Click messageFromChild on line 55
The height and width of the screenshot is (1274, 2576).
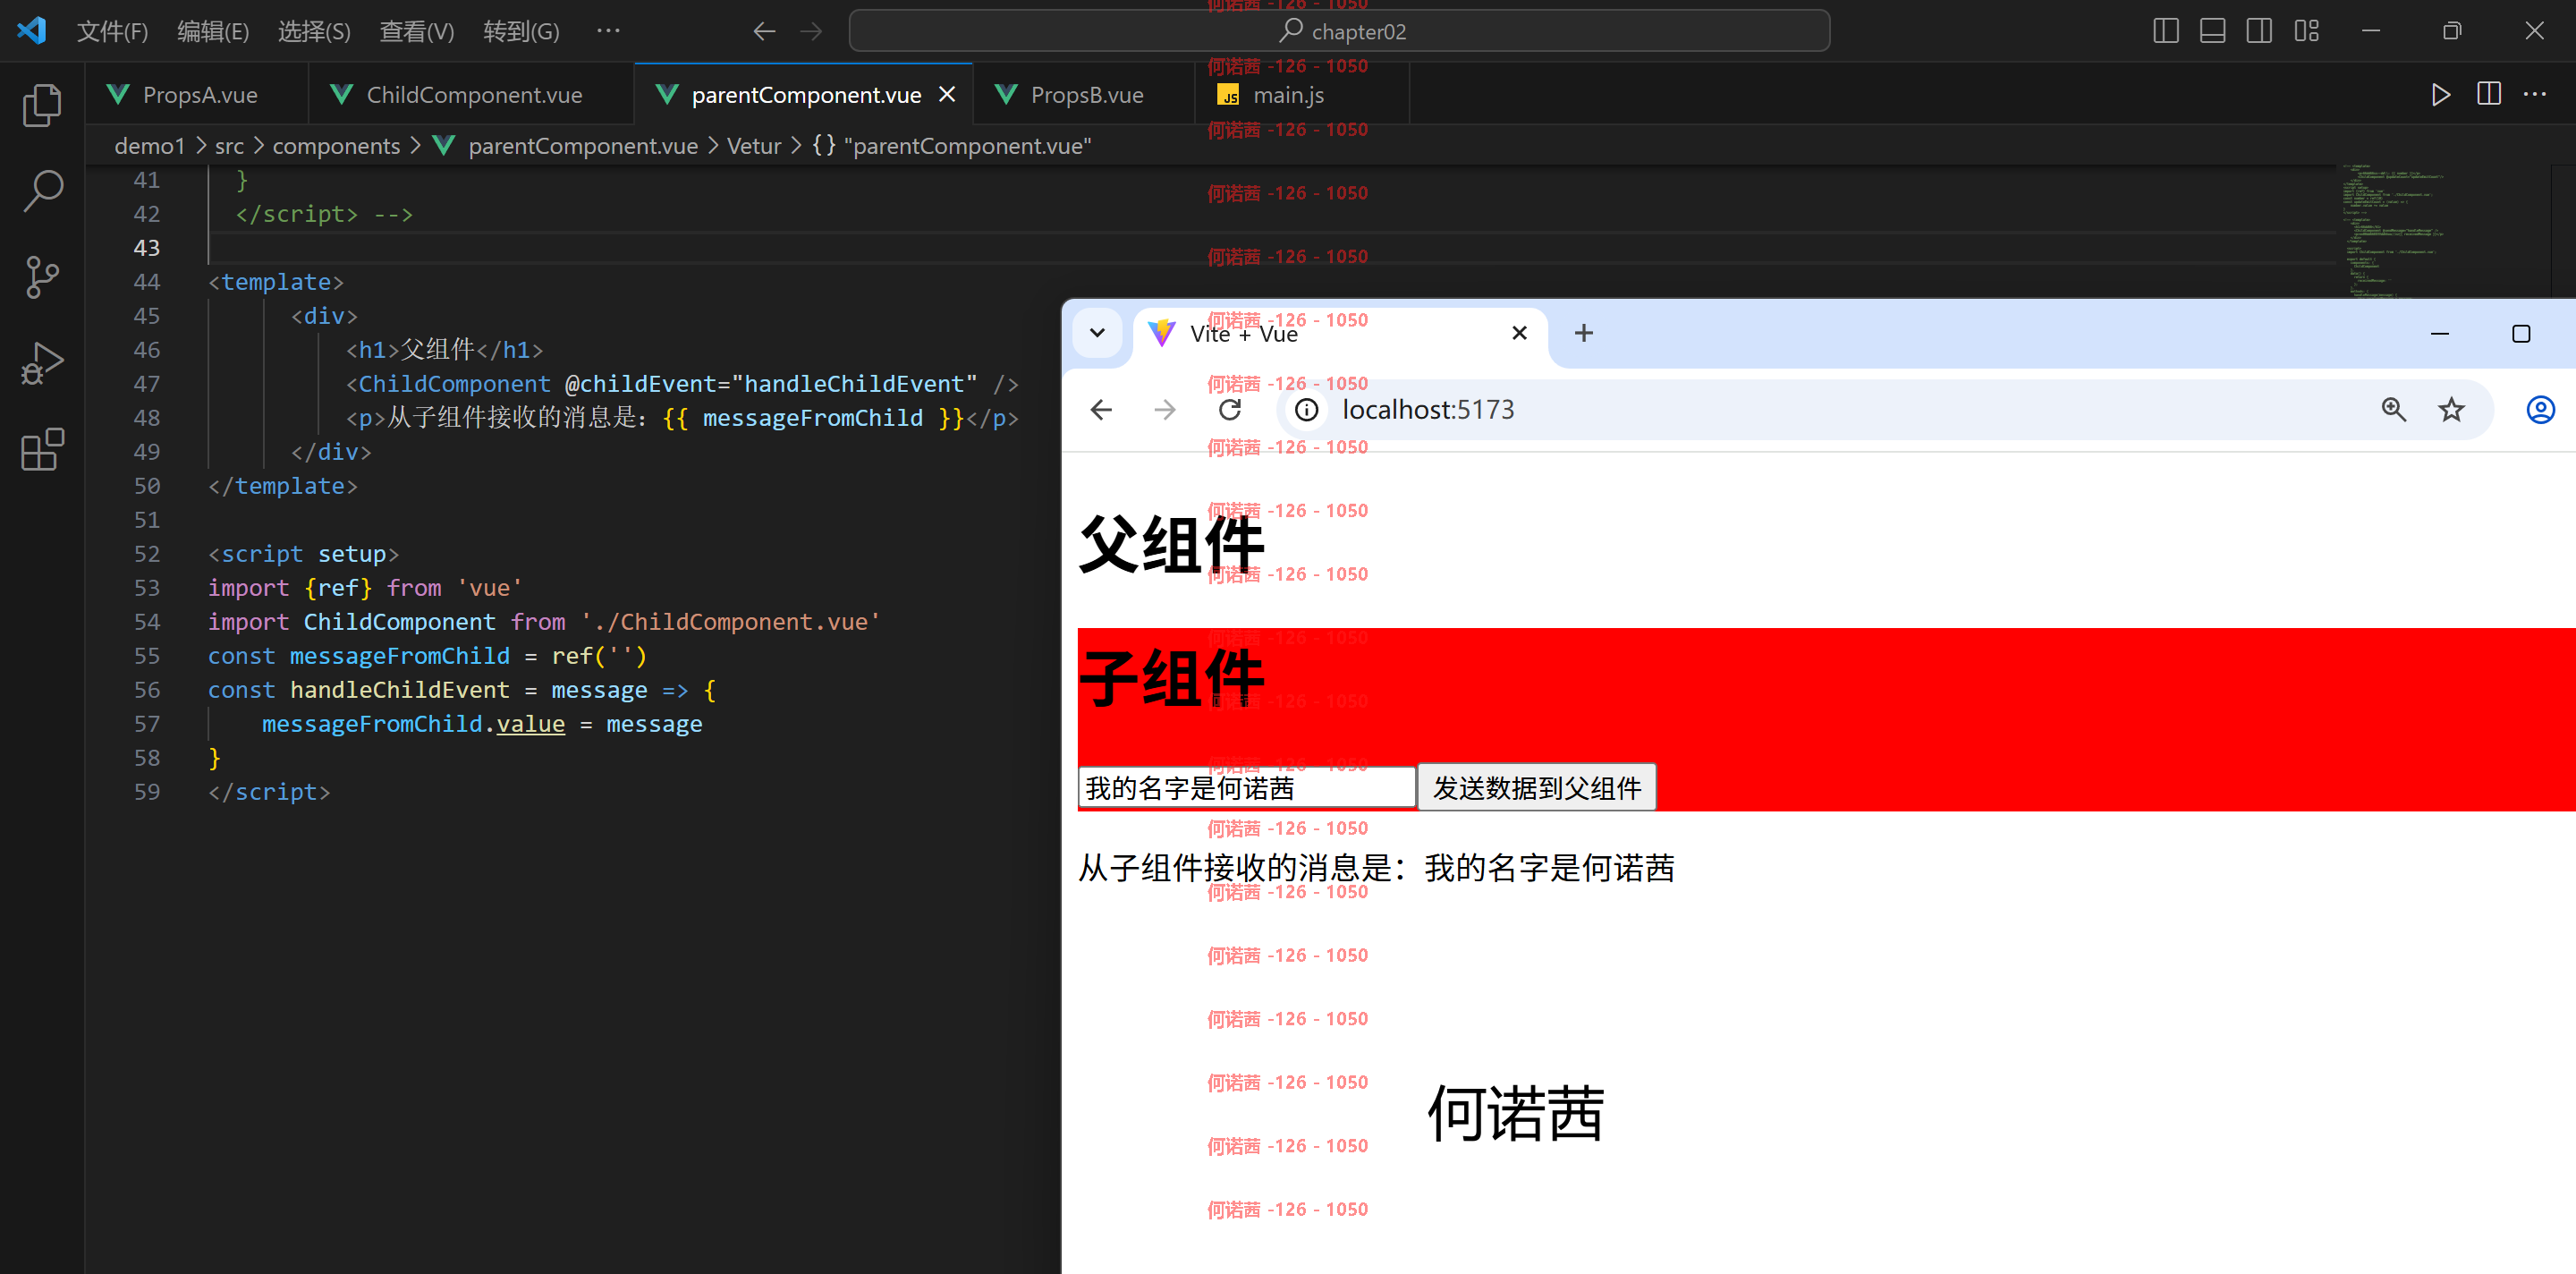pos(399,656)
